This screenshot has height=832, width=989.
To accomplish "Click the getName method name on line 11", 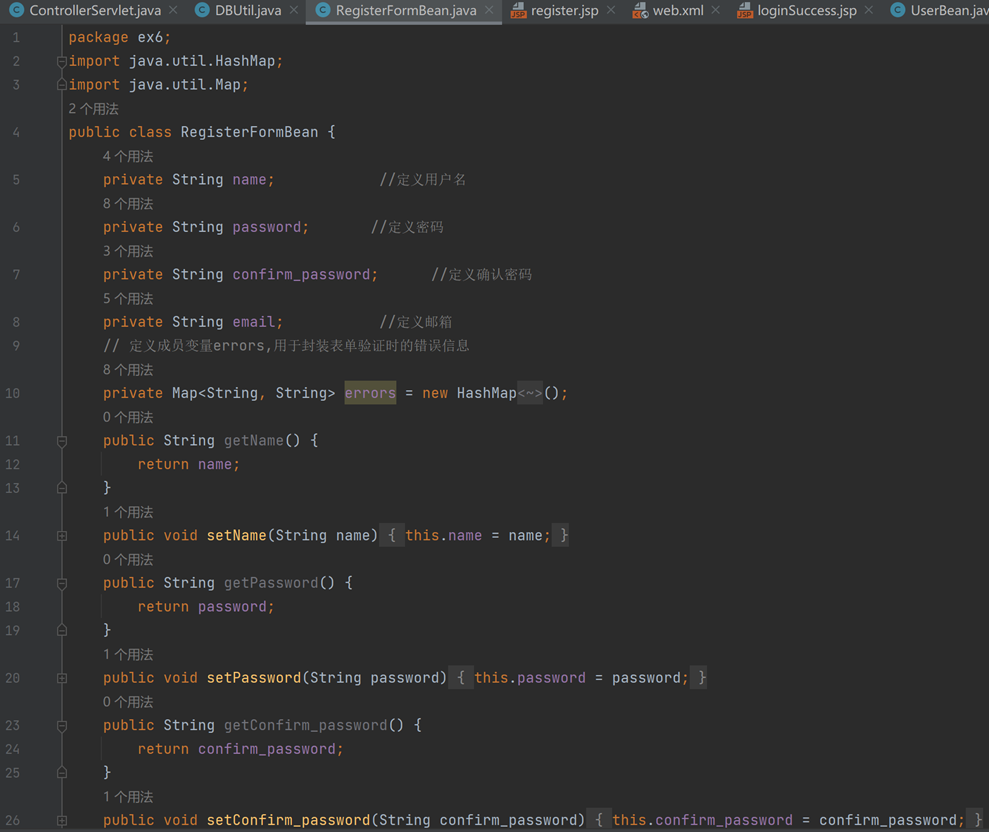I will pos(254,440).
